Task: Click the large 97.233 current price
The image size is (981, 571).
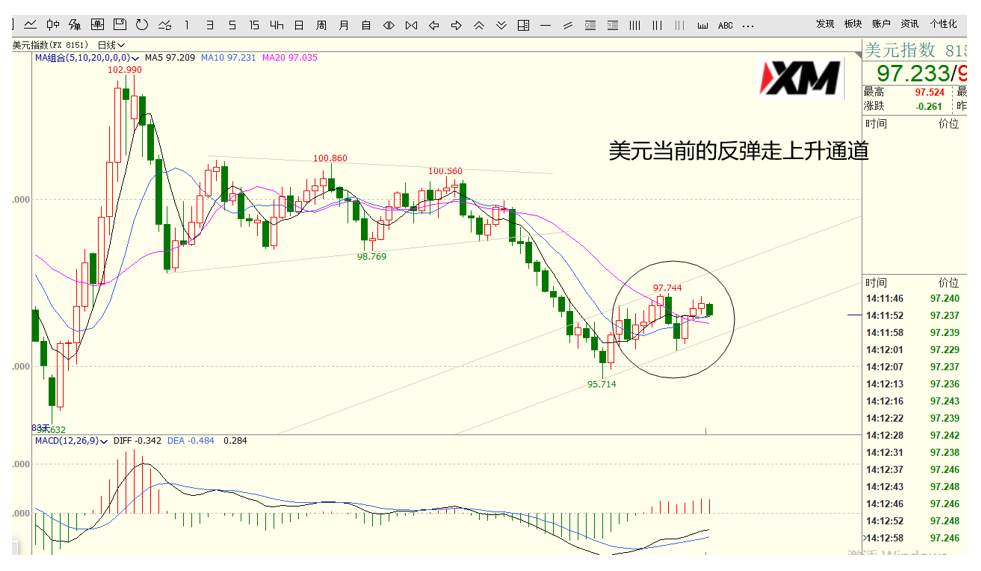Action: point(913,73)
